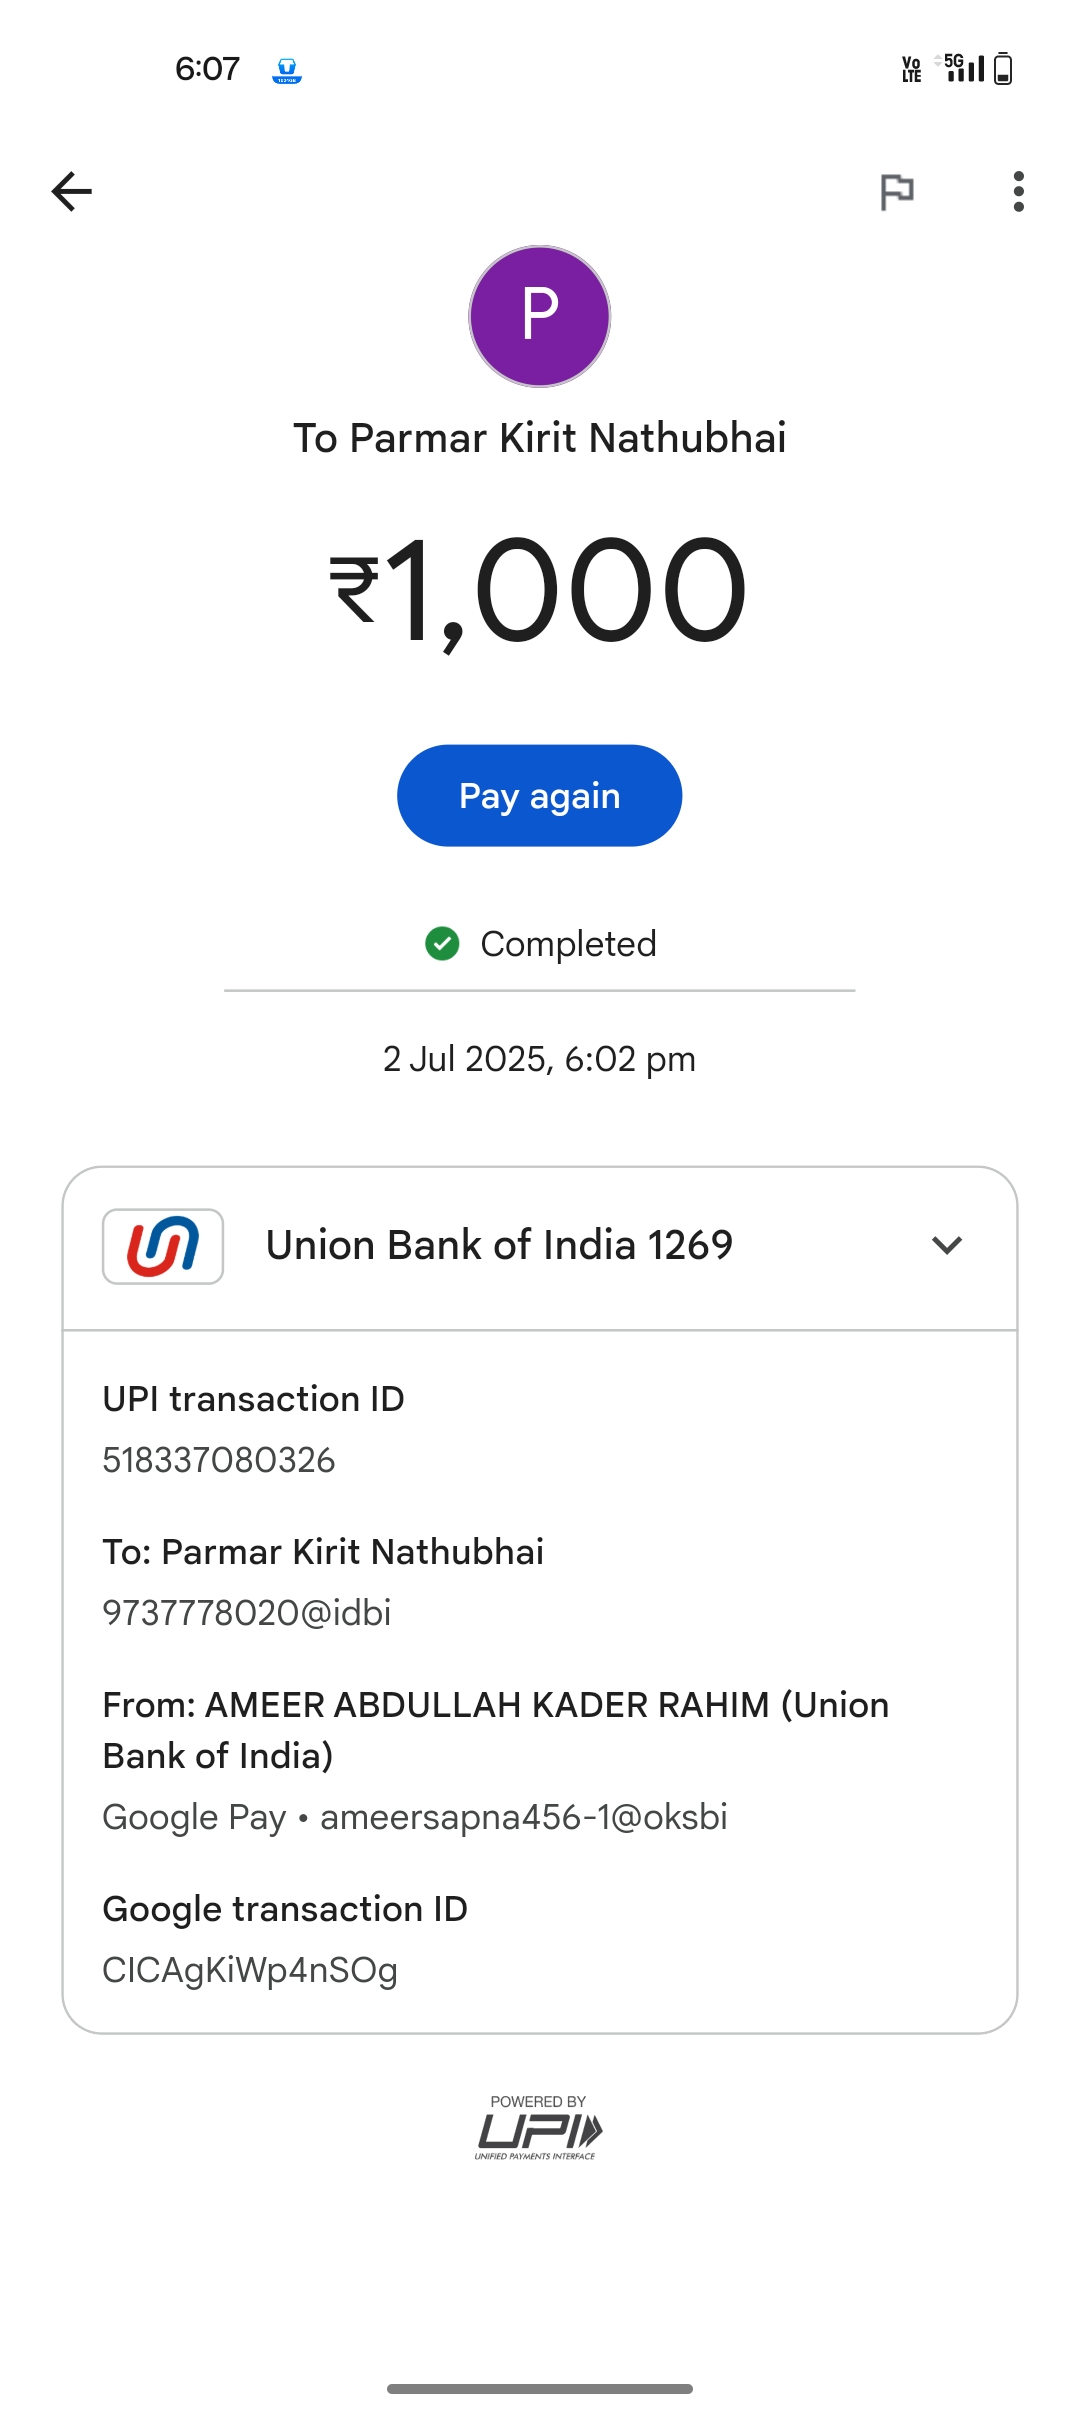Tap the battery status icon
Image resolution: width=1080 pixels, height=2412 pixels.
(1004, 69)
